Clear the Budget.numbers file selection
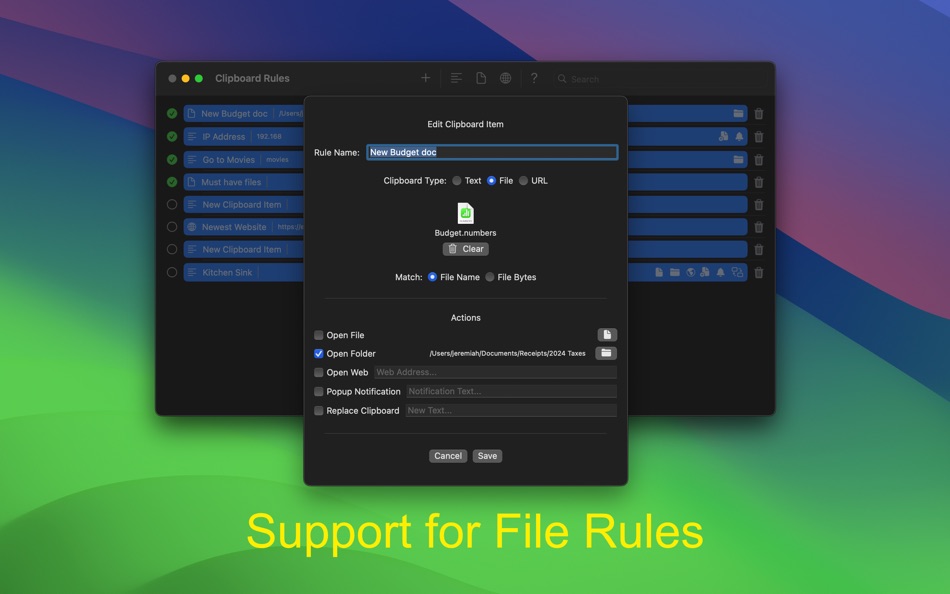Viewport: 950px width, 594px height. coord(465,248)
